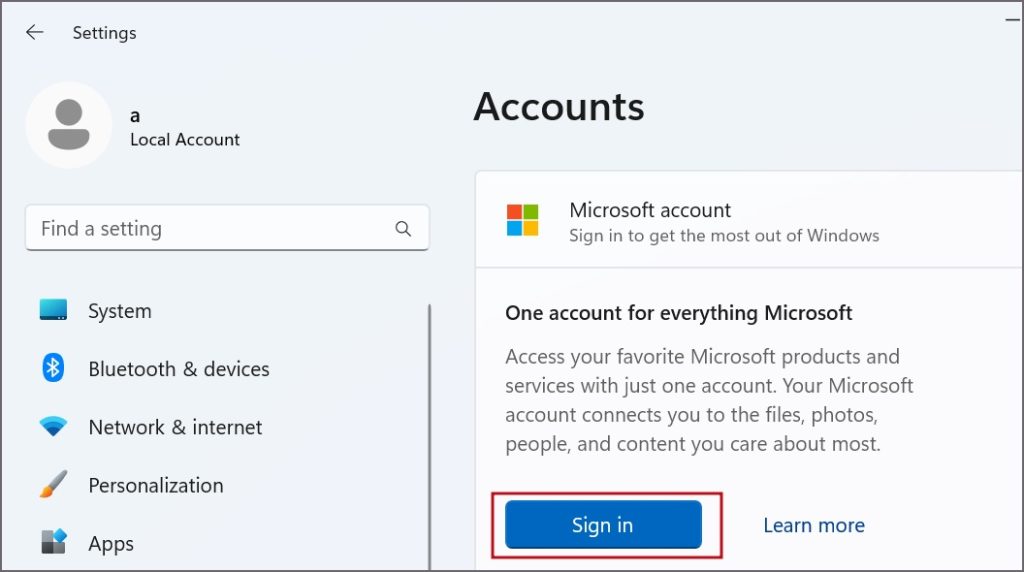Click the Bluetooth icon in sidebar
1024x572 pixels.
pyautogui.click(x=53, y=368)
